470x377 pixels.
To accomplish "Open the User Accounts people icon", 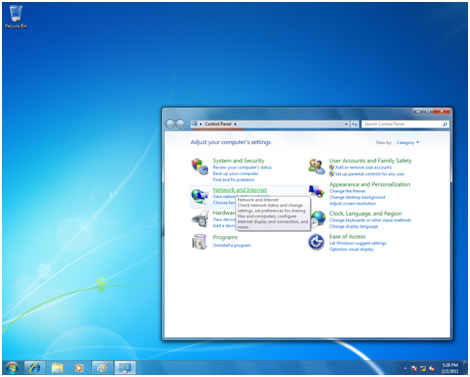I will click(x=316, y=166).
